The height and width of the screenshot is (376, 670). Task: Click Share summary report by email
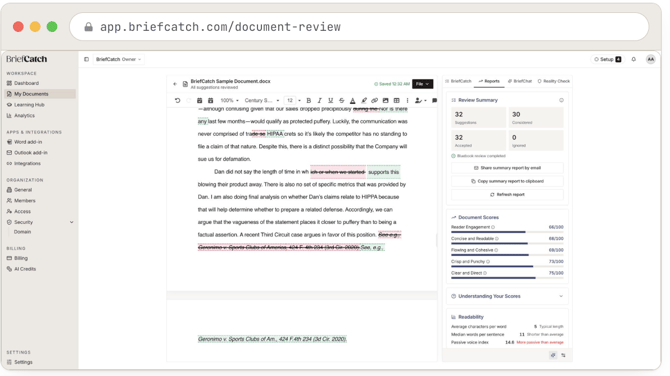point(507,168)
